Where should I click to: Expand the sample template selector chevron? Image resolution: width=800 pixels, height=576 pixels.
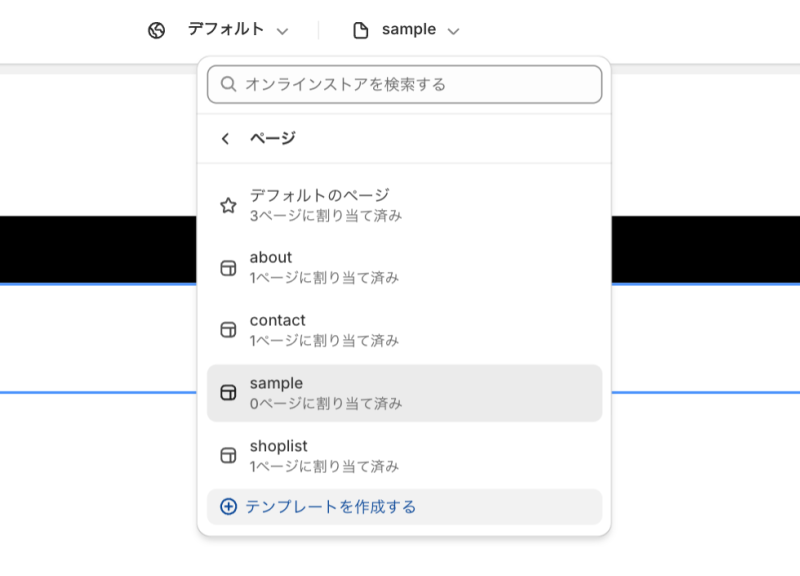pos(453,32)
